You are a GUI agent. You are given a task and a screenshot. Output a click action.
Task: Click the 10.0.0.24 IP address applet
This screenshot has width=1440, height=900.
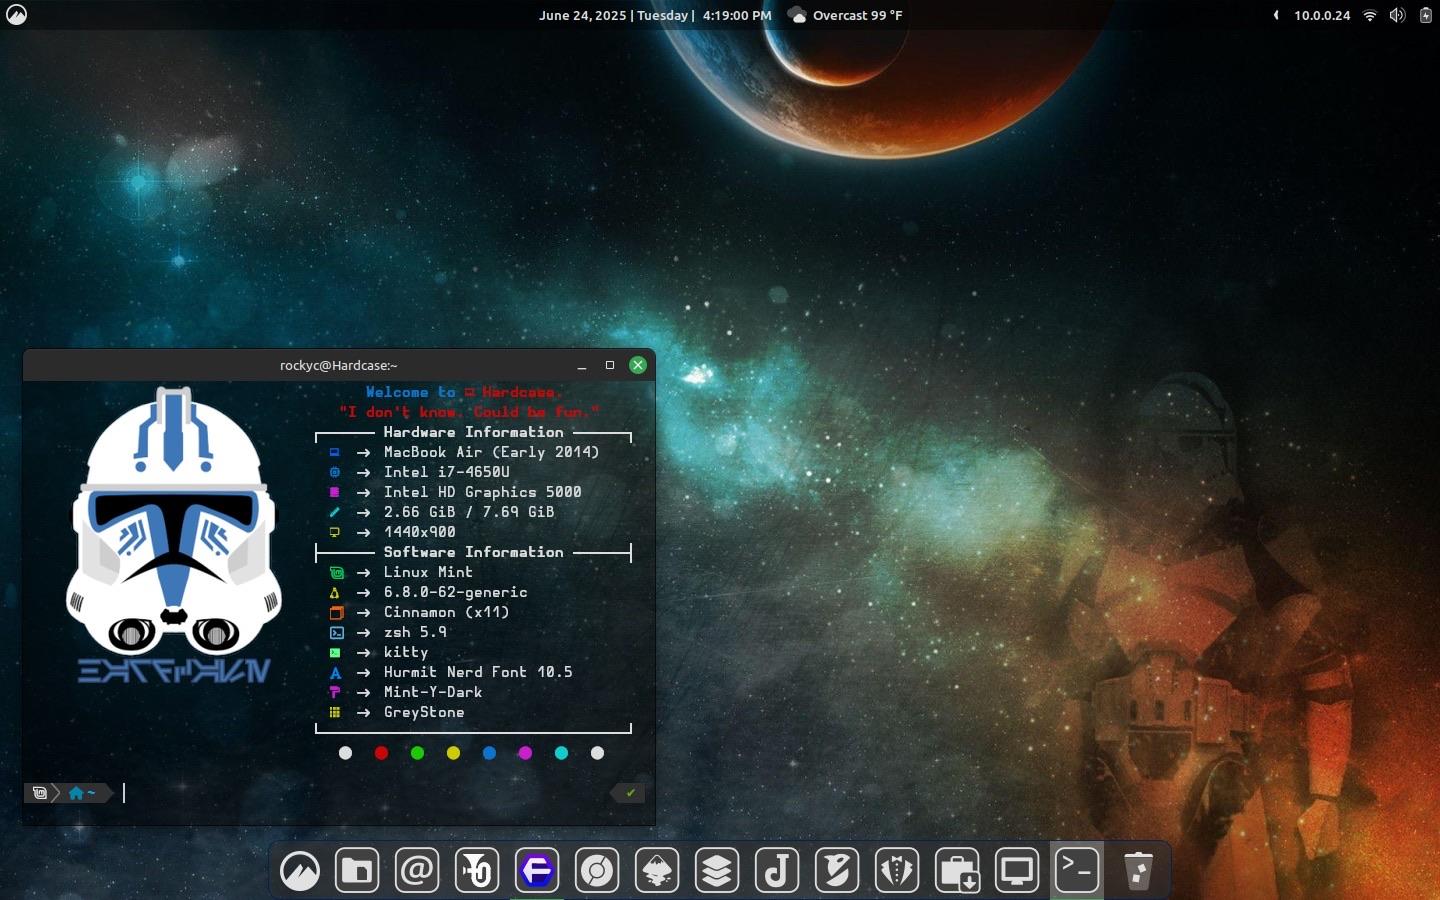point(1322,15)
